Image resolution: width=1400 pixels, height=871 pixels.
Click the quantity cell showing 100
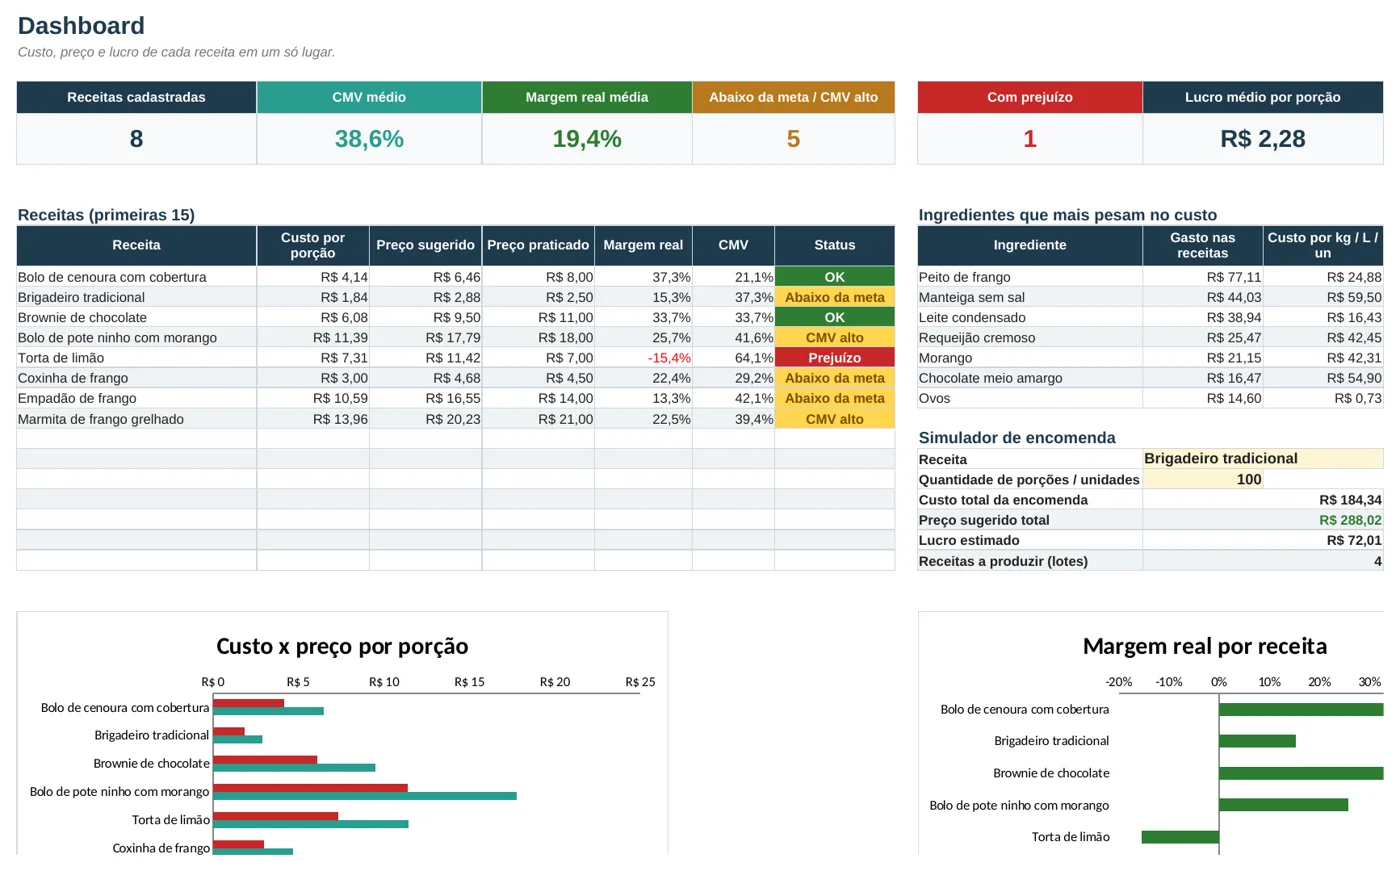pos(1203,479)
